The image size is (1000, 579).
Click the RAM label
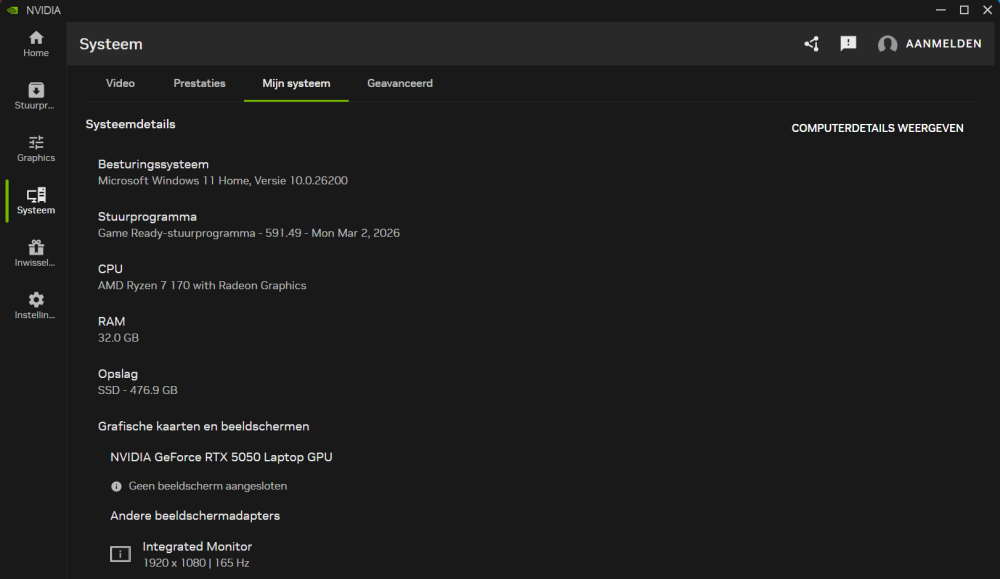click(112, 321)
